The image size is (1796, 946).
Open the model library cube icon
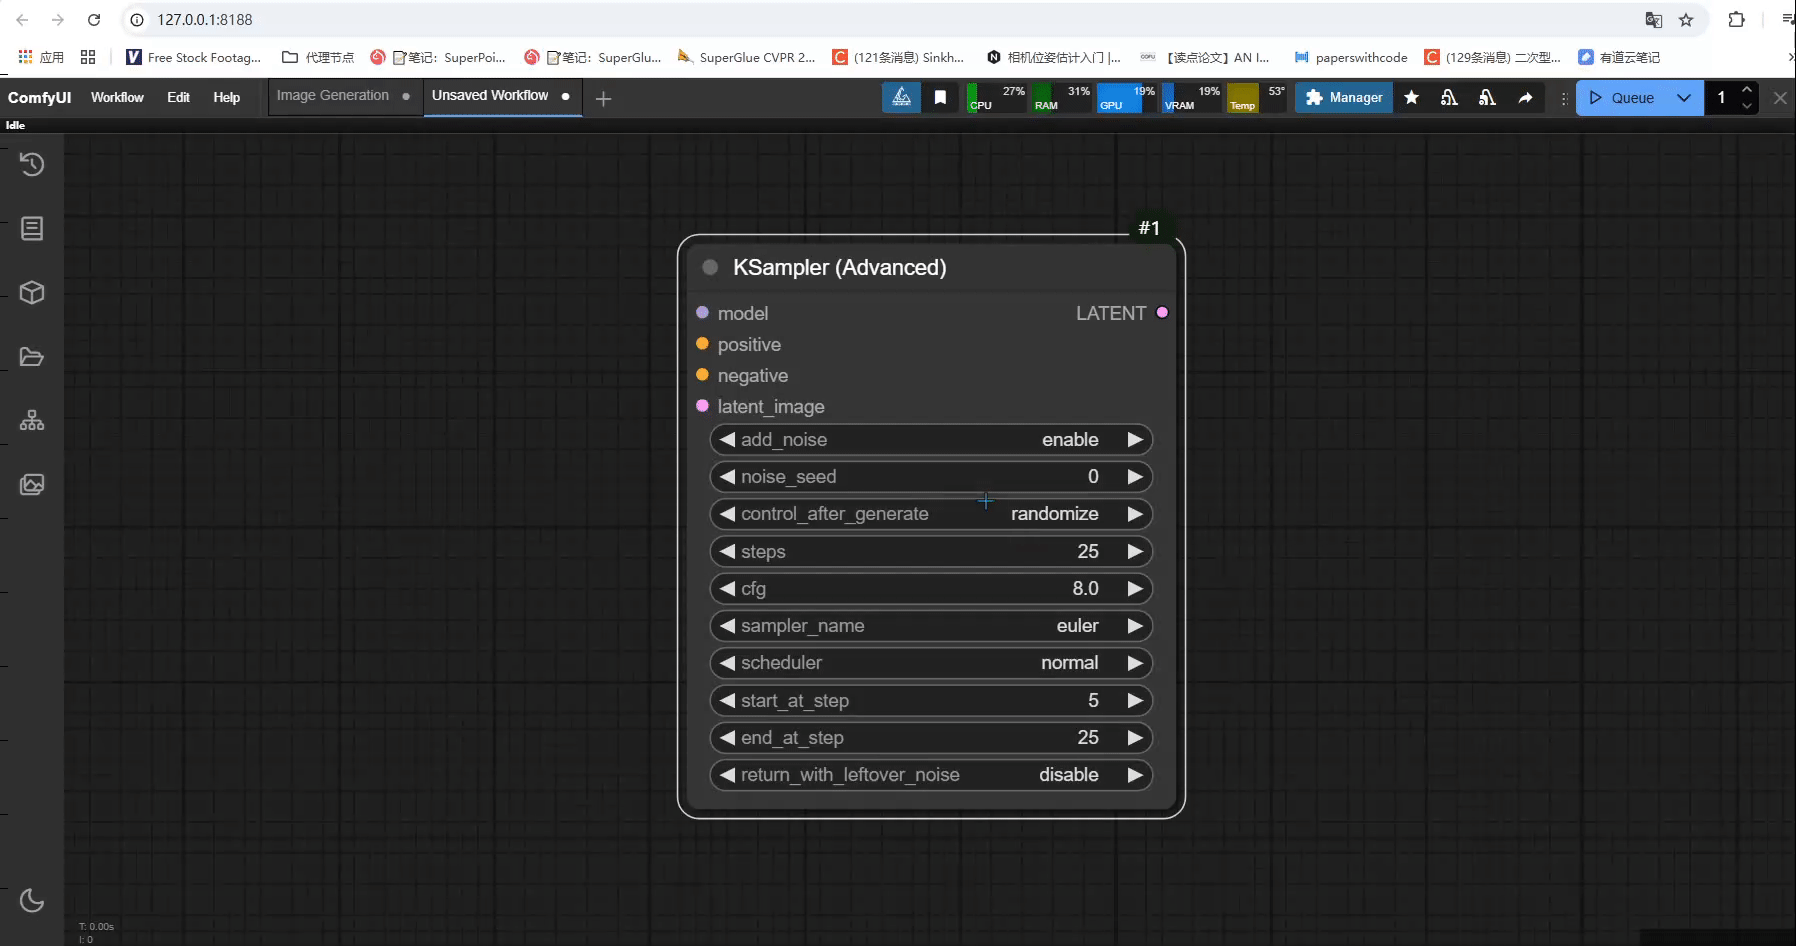(x=32, y=293)
